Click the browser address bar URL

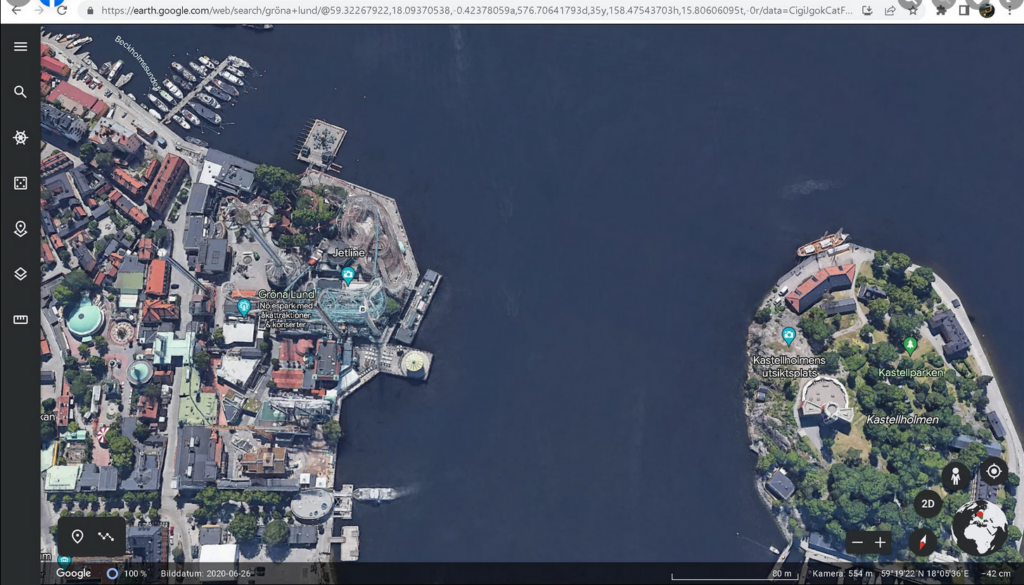tap(470, 11)
